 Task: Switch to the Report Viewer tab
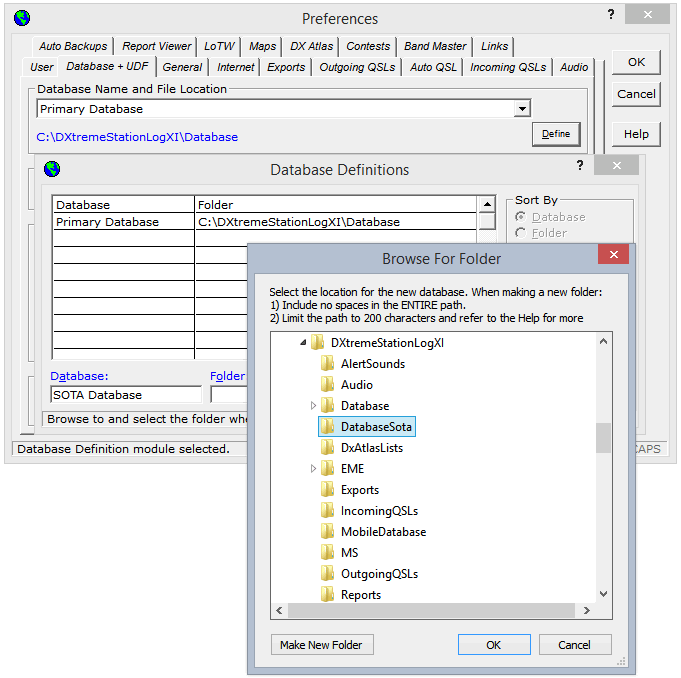pos(156,46)
